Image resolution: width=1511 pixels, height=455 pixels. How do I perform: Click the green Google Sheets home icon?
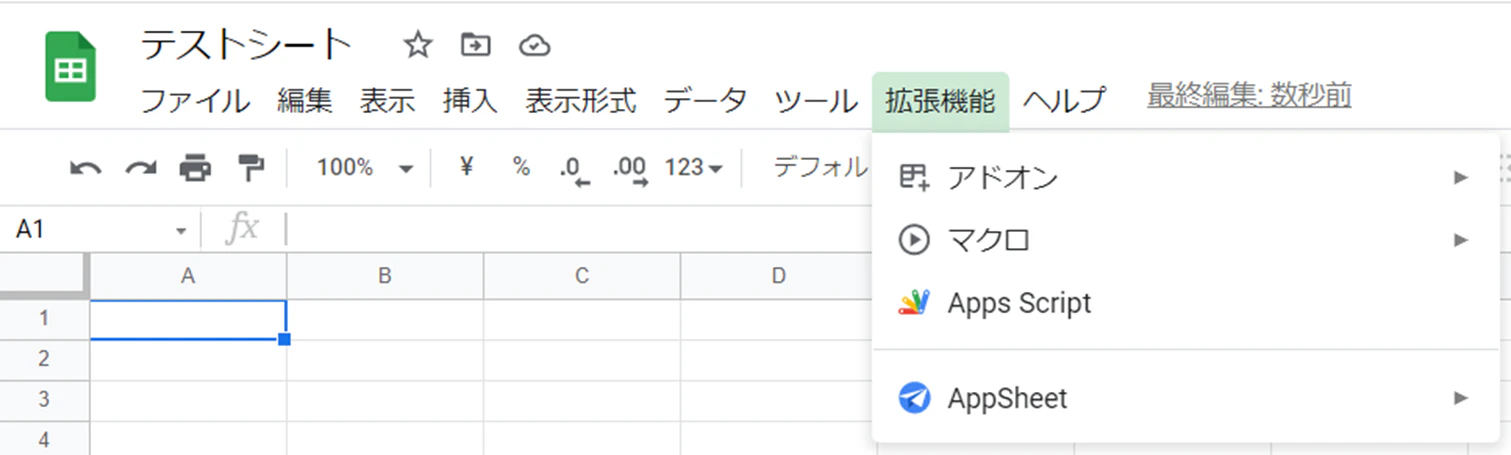pyautogui.click(x=70, y=67)
